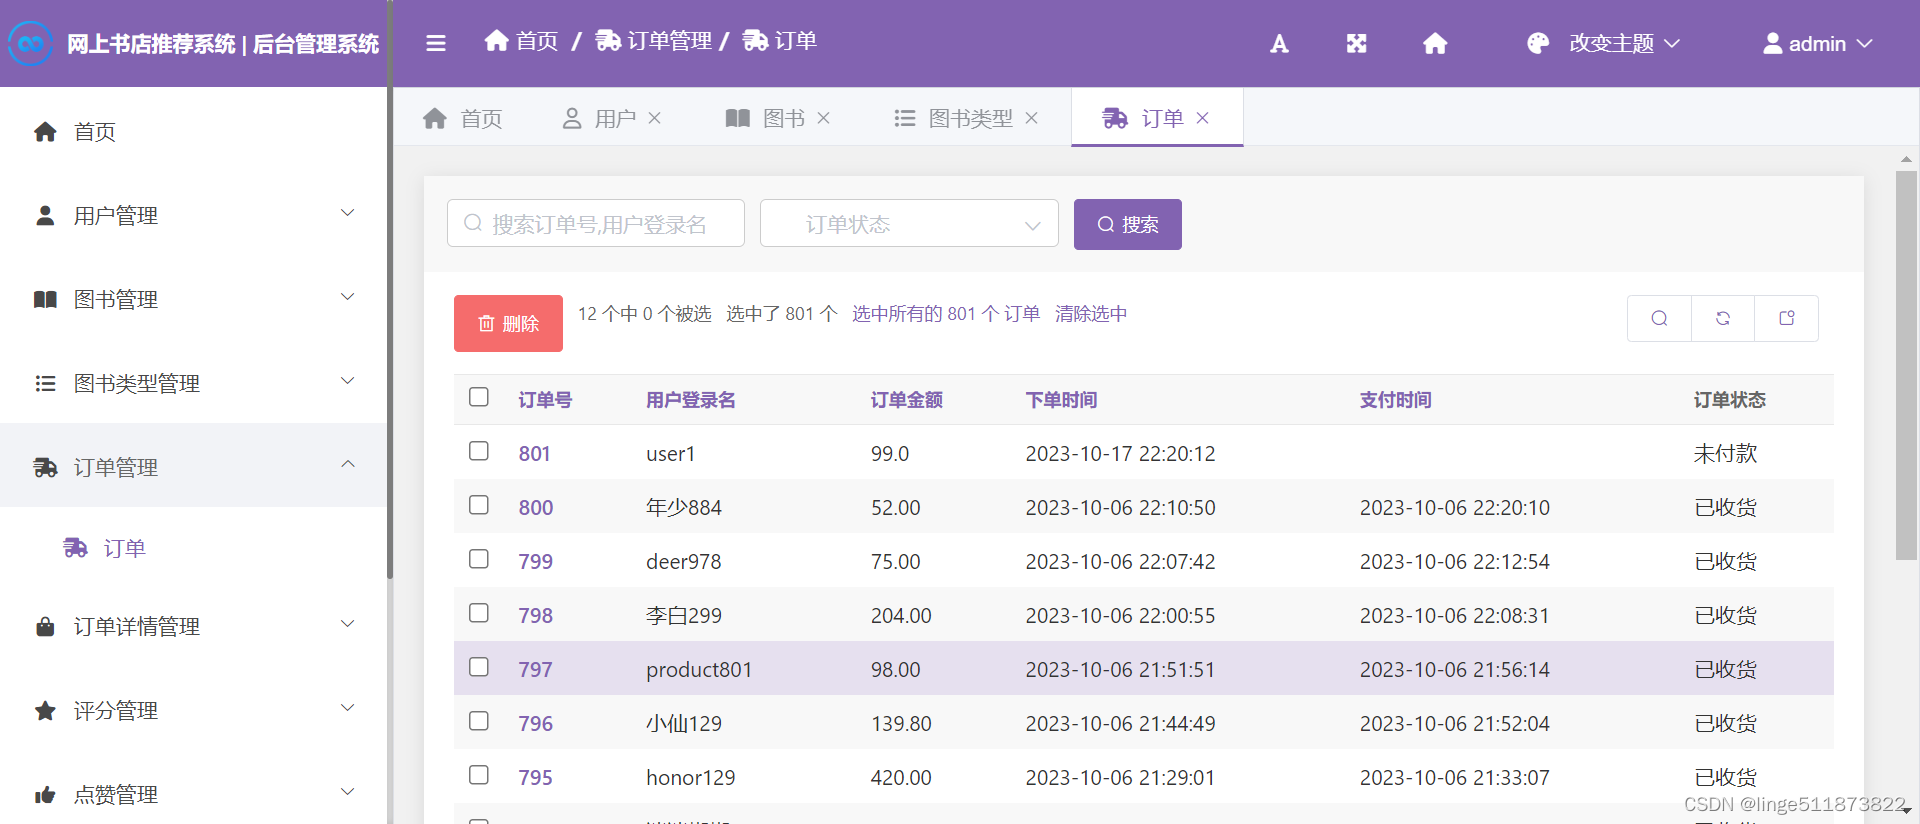Click the palette theme icon
The height and width of the screenshot is (824, 1920).
[x=1538, y=43]
